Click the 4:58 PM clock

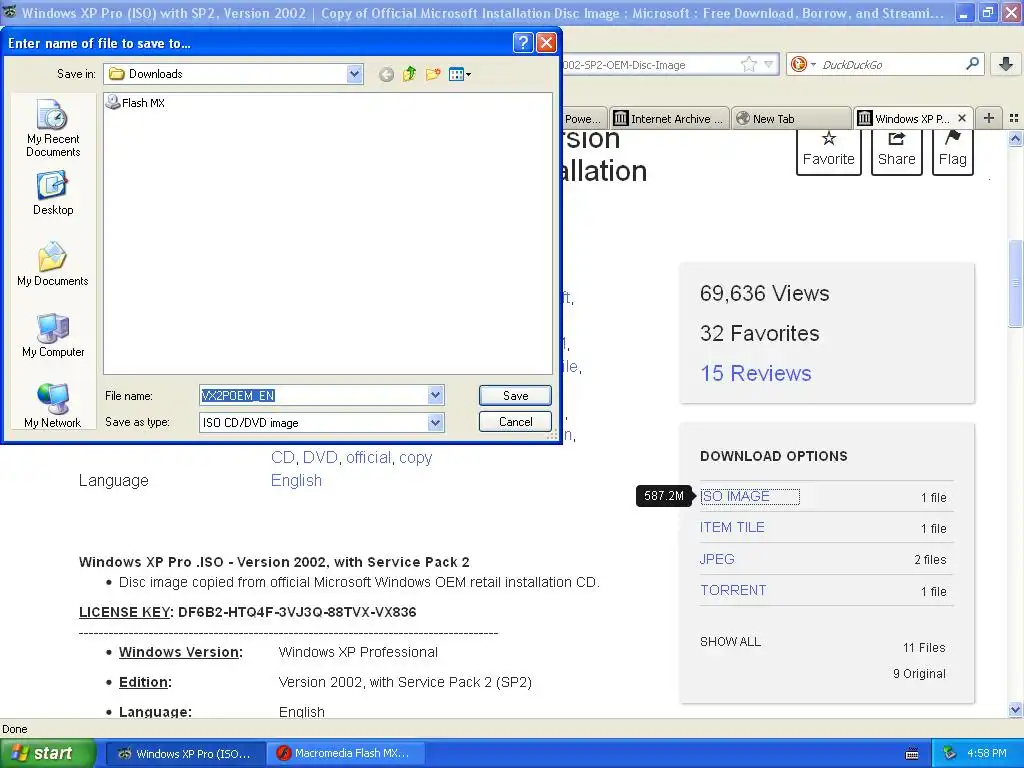986,753
